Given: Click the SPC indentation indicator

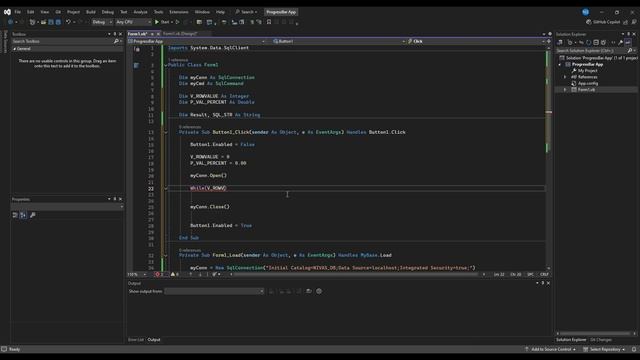Looking at the screenshot, I should pyautogui.click(x=530, y=274).
